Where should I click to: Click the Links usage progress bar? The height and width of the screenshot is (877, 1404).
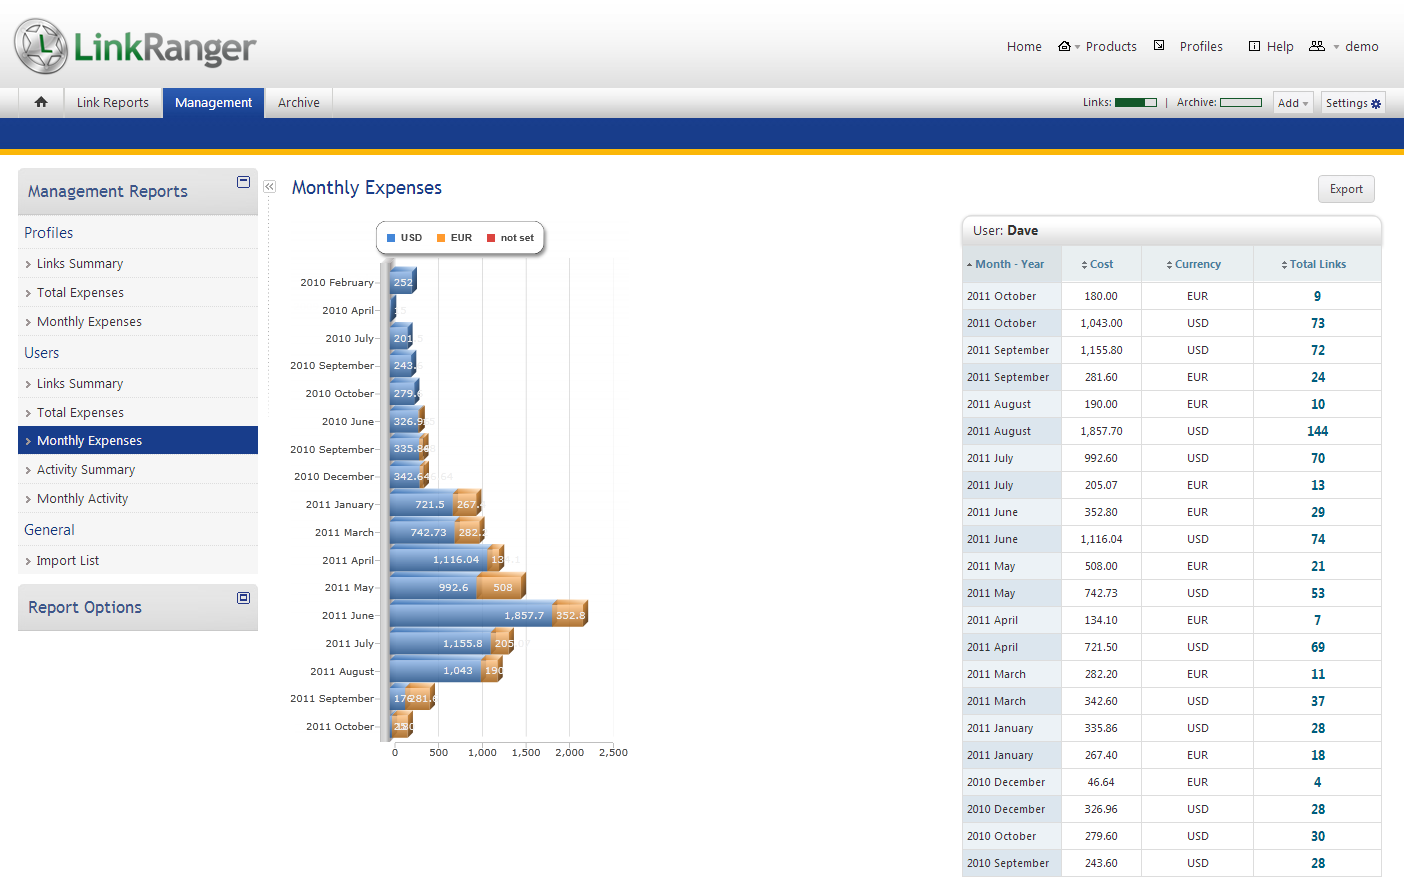pyautogui.click(x=1135, y=103)
